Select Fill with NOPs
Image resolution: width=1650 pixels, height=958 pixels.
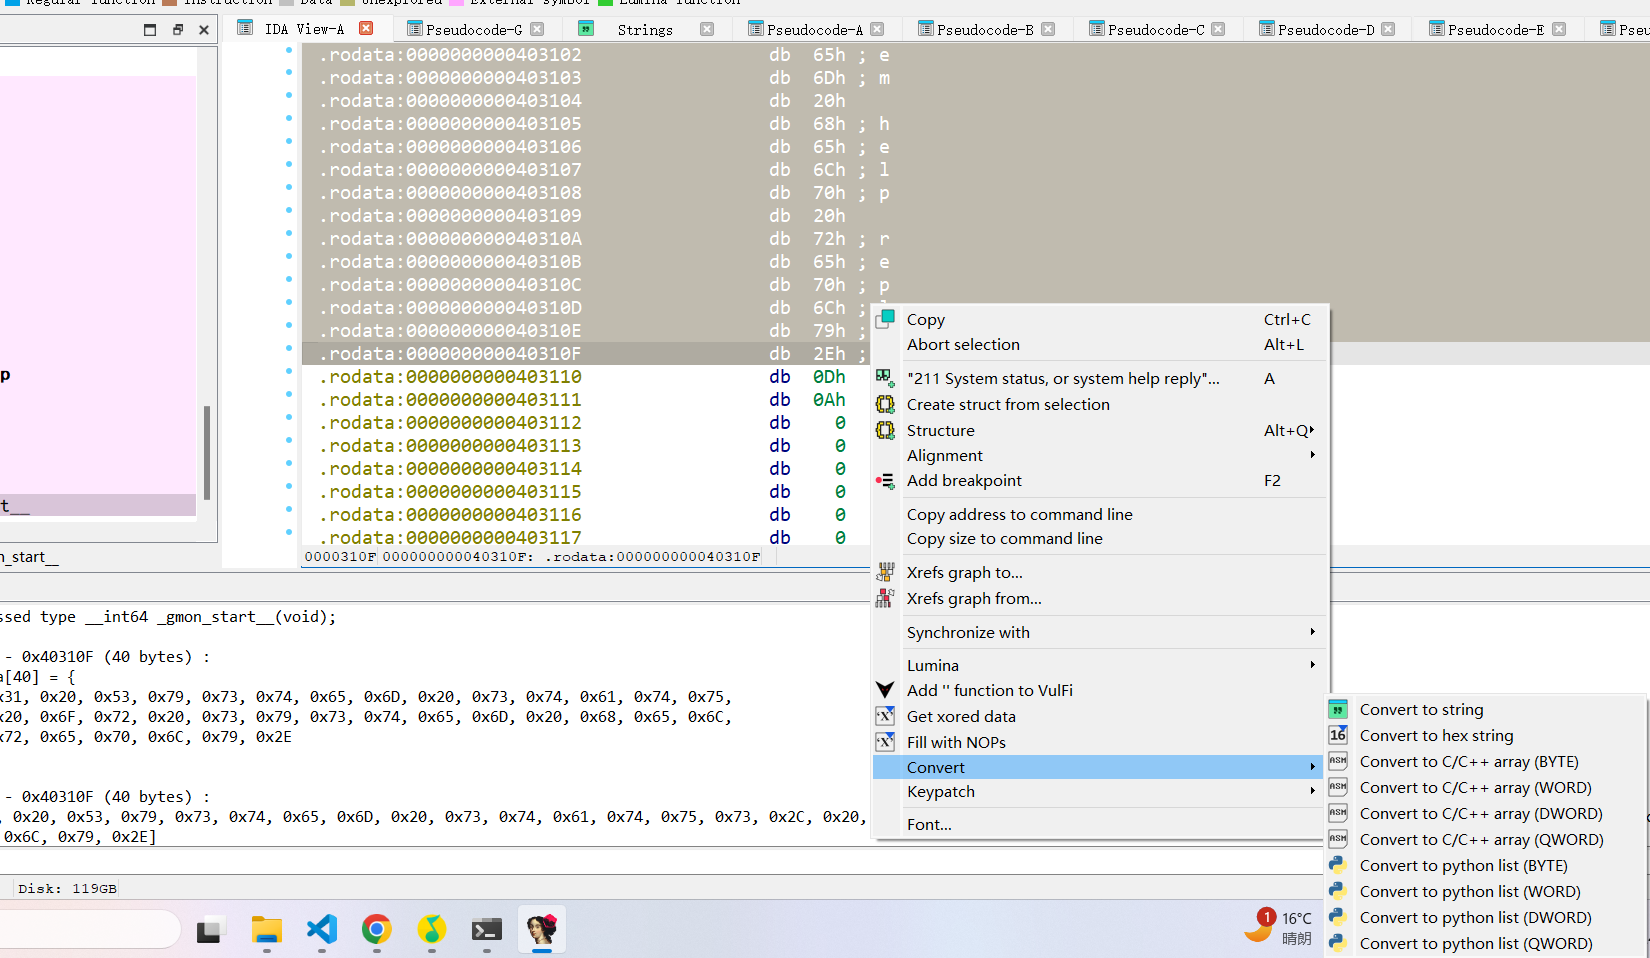coord(1100,742)
